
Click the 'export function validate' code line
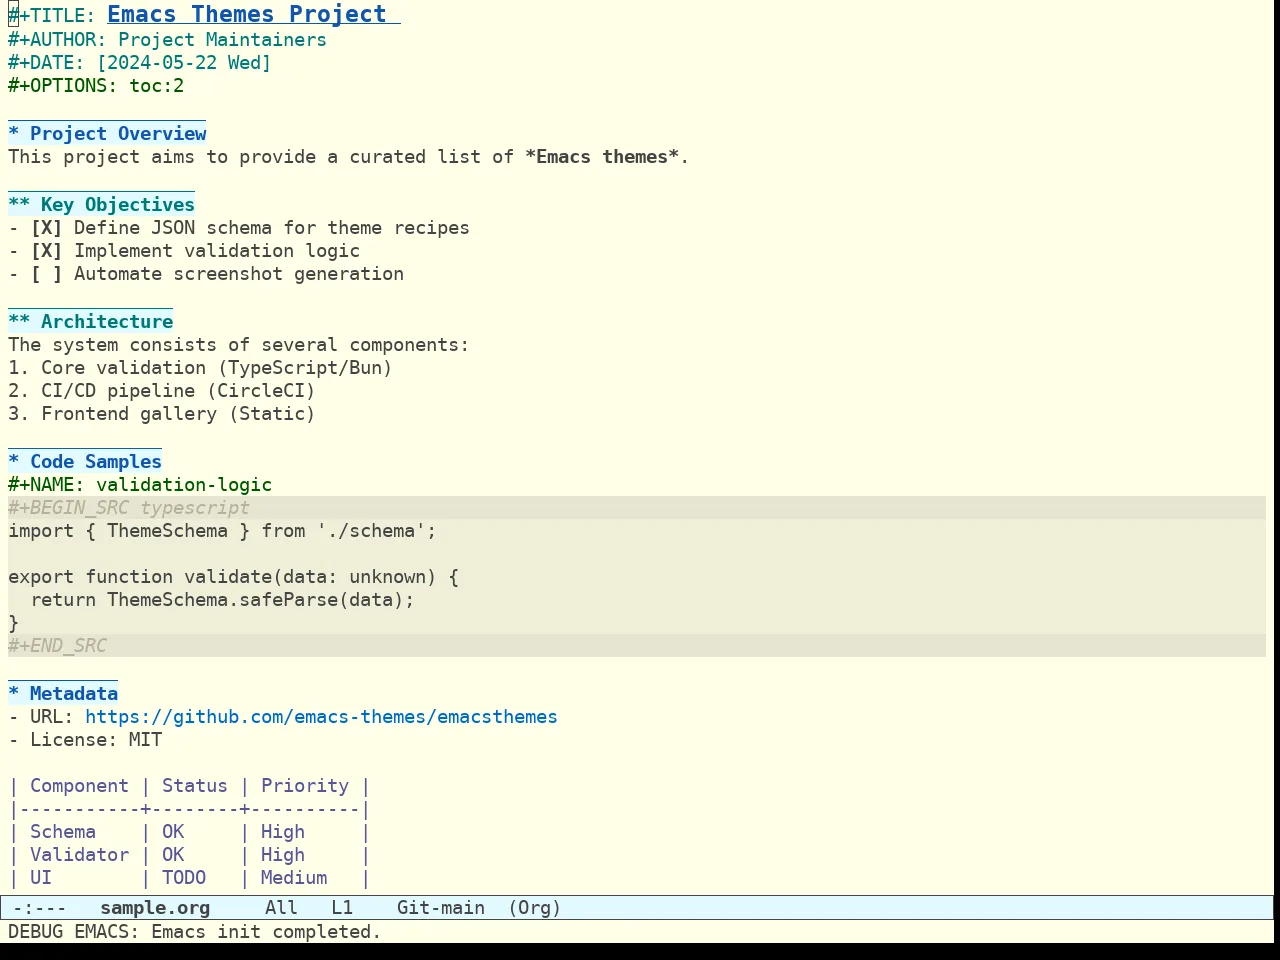click(x=233, y=577)
